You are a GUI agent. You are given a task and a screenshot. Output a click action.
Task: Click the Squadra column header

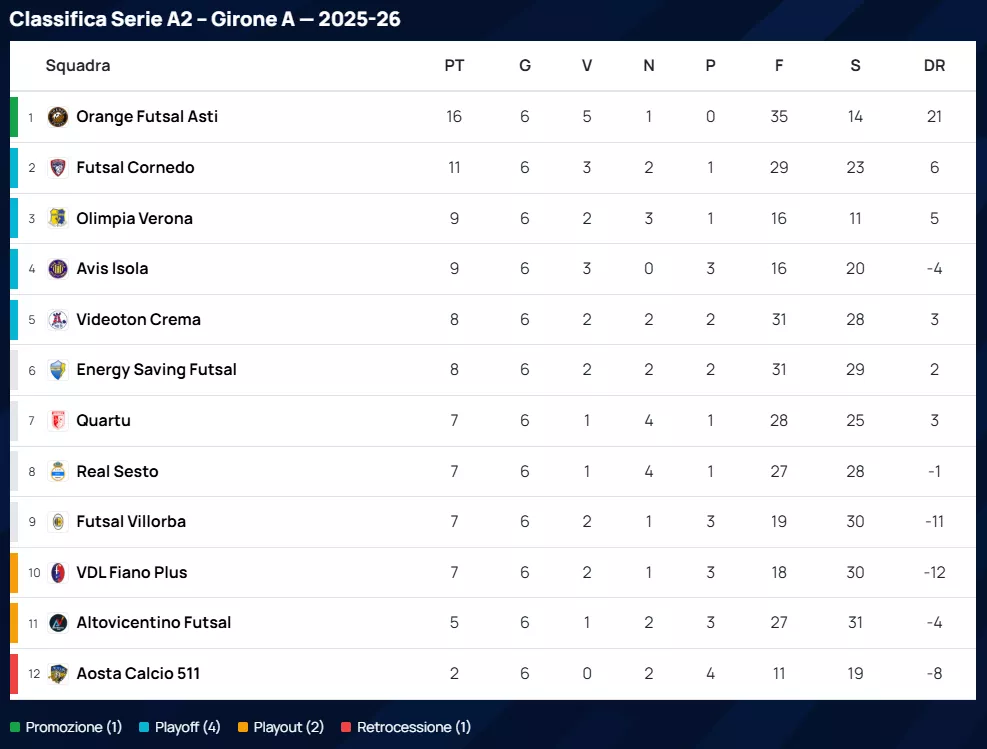78,66
